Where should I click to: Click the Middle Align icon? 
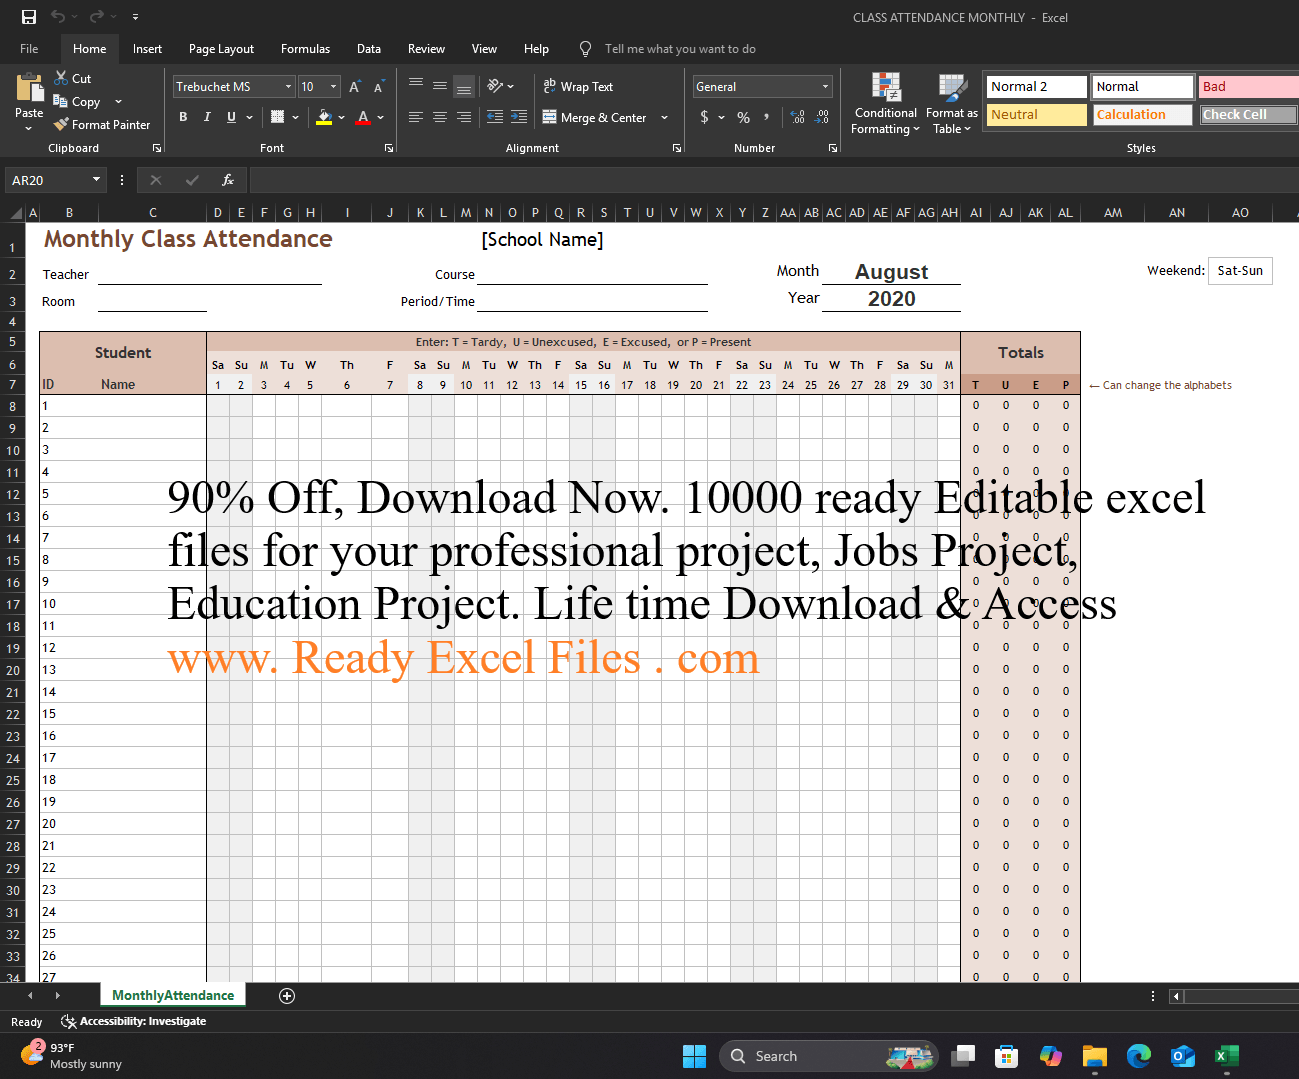click(440, 86)
